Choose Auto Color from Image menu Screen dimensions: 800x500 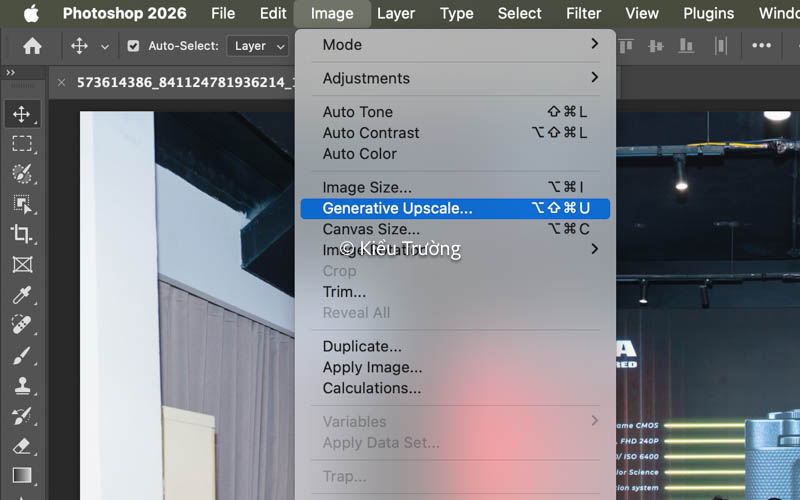tap(455, 154)
